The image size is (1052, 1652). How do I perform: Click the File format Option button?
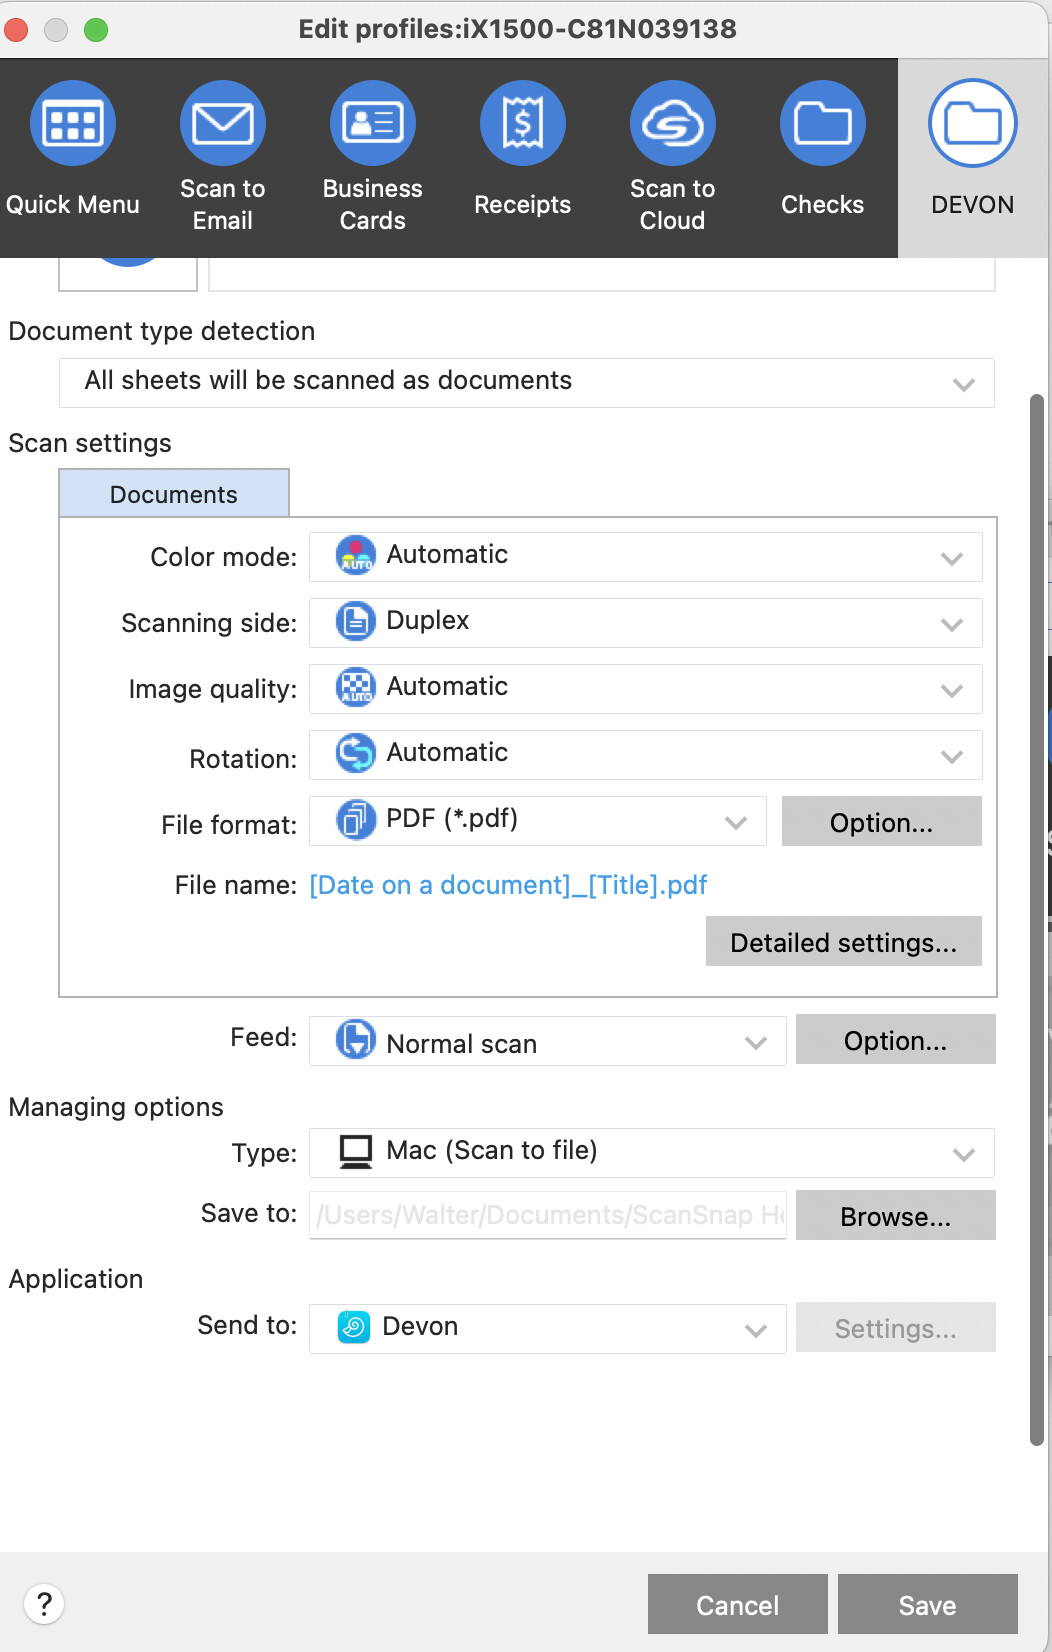coord(882,821)
